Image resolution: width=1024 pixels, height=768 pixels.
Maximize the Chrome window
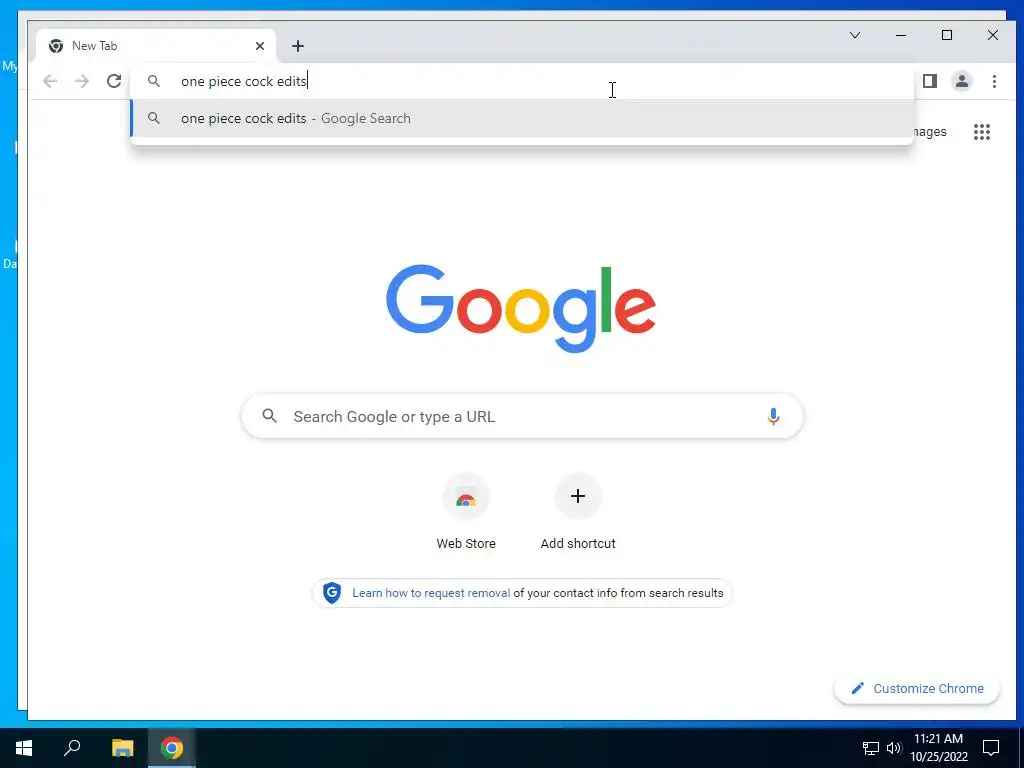coord(947,35)
